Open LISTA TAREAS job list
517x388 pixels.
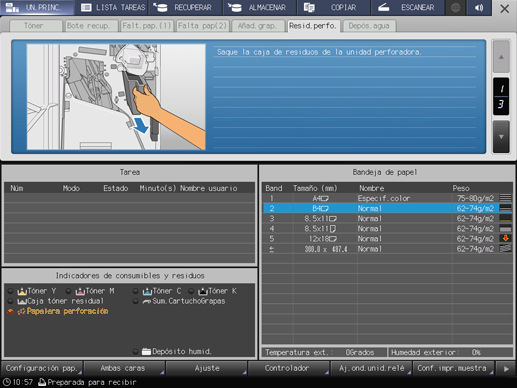pyautogui.click(x=113, y=8)
